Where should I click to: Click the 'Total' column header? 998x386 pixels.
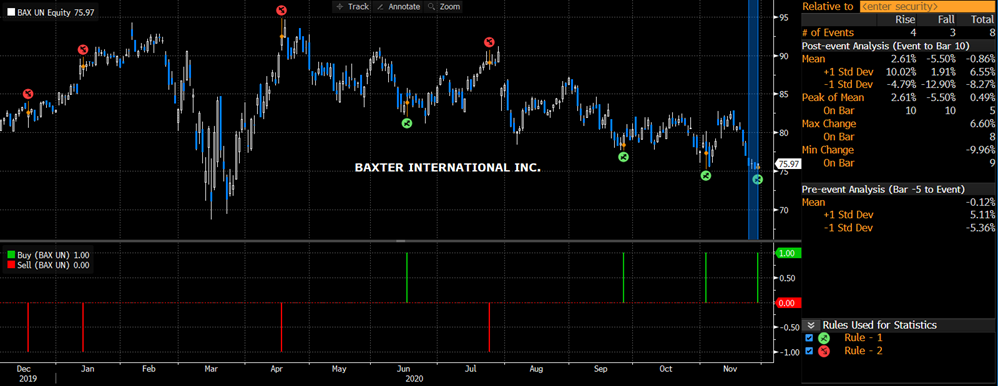tap(981, 20)
